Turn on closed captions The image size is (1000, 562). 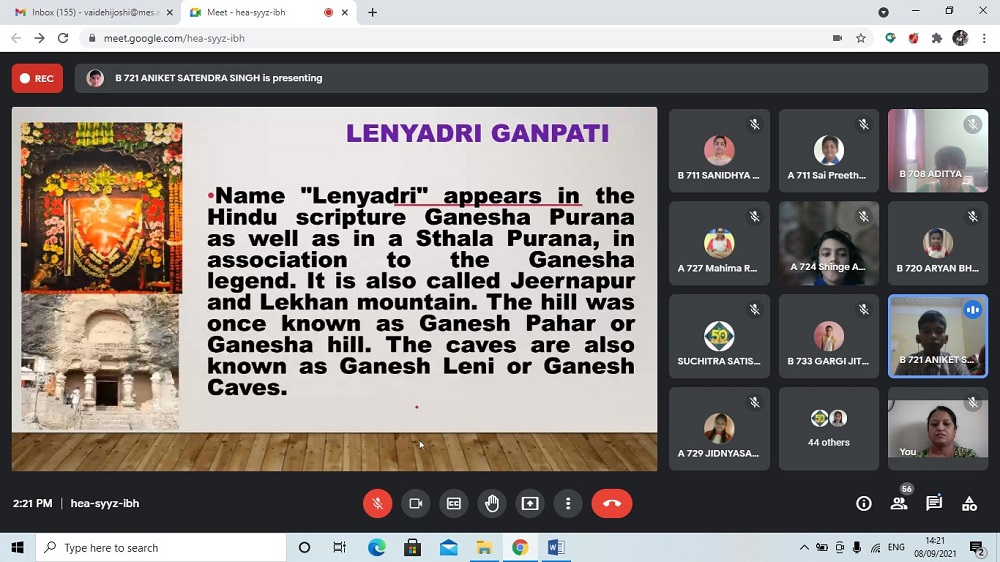point(454,504)
